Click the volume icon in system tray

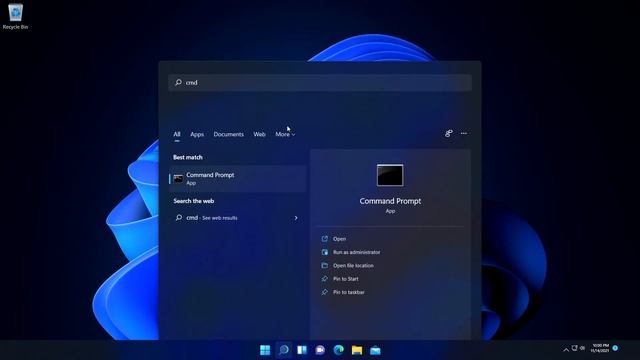click(582, 348)
